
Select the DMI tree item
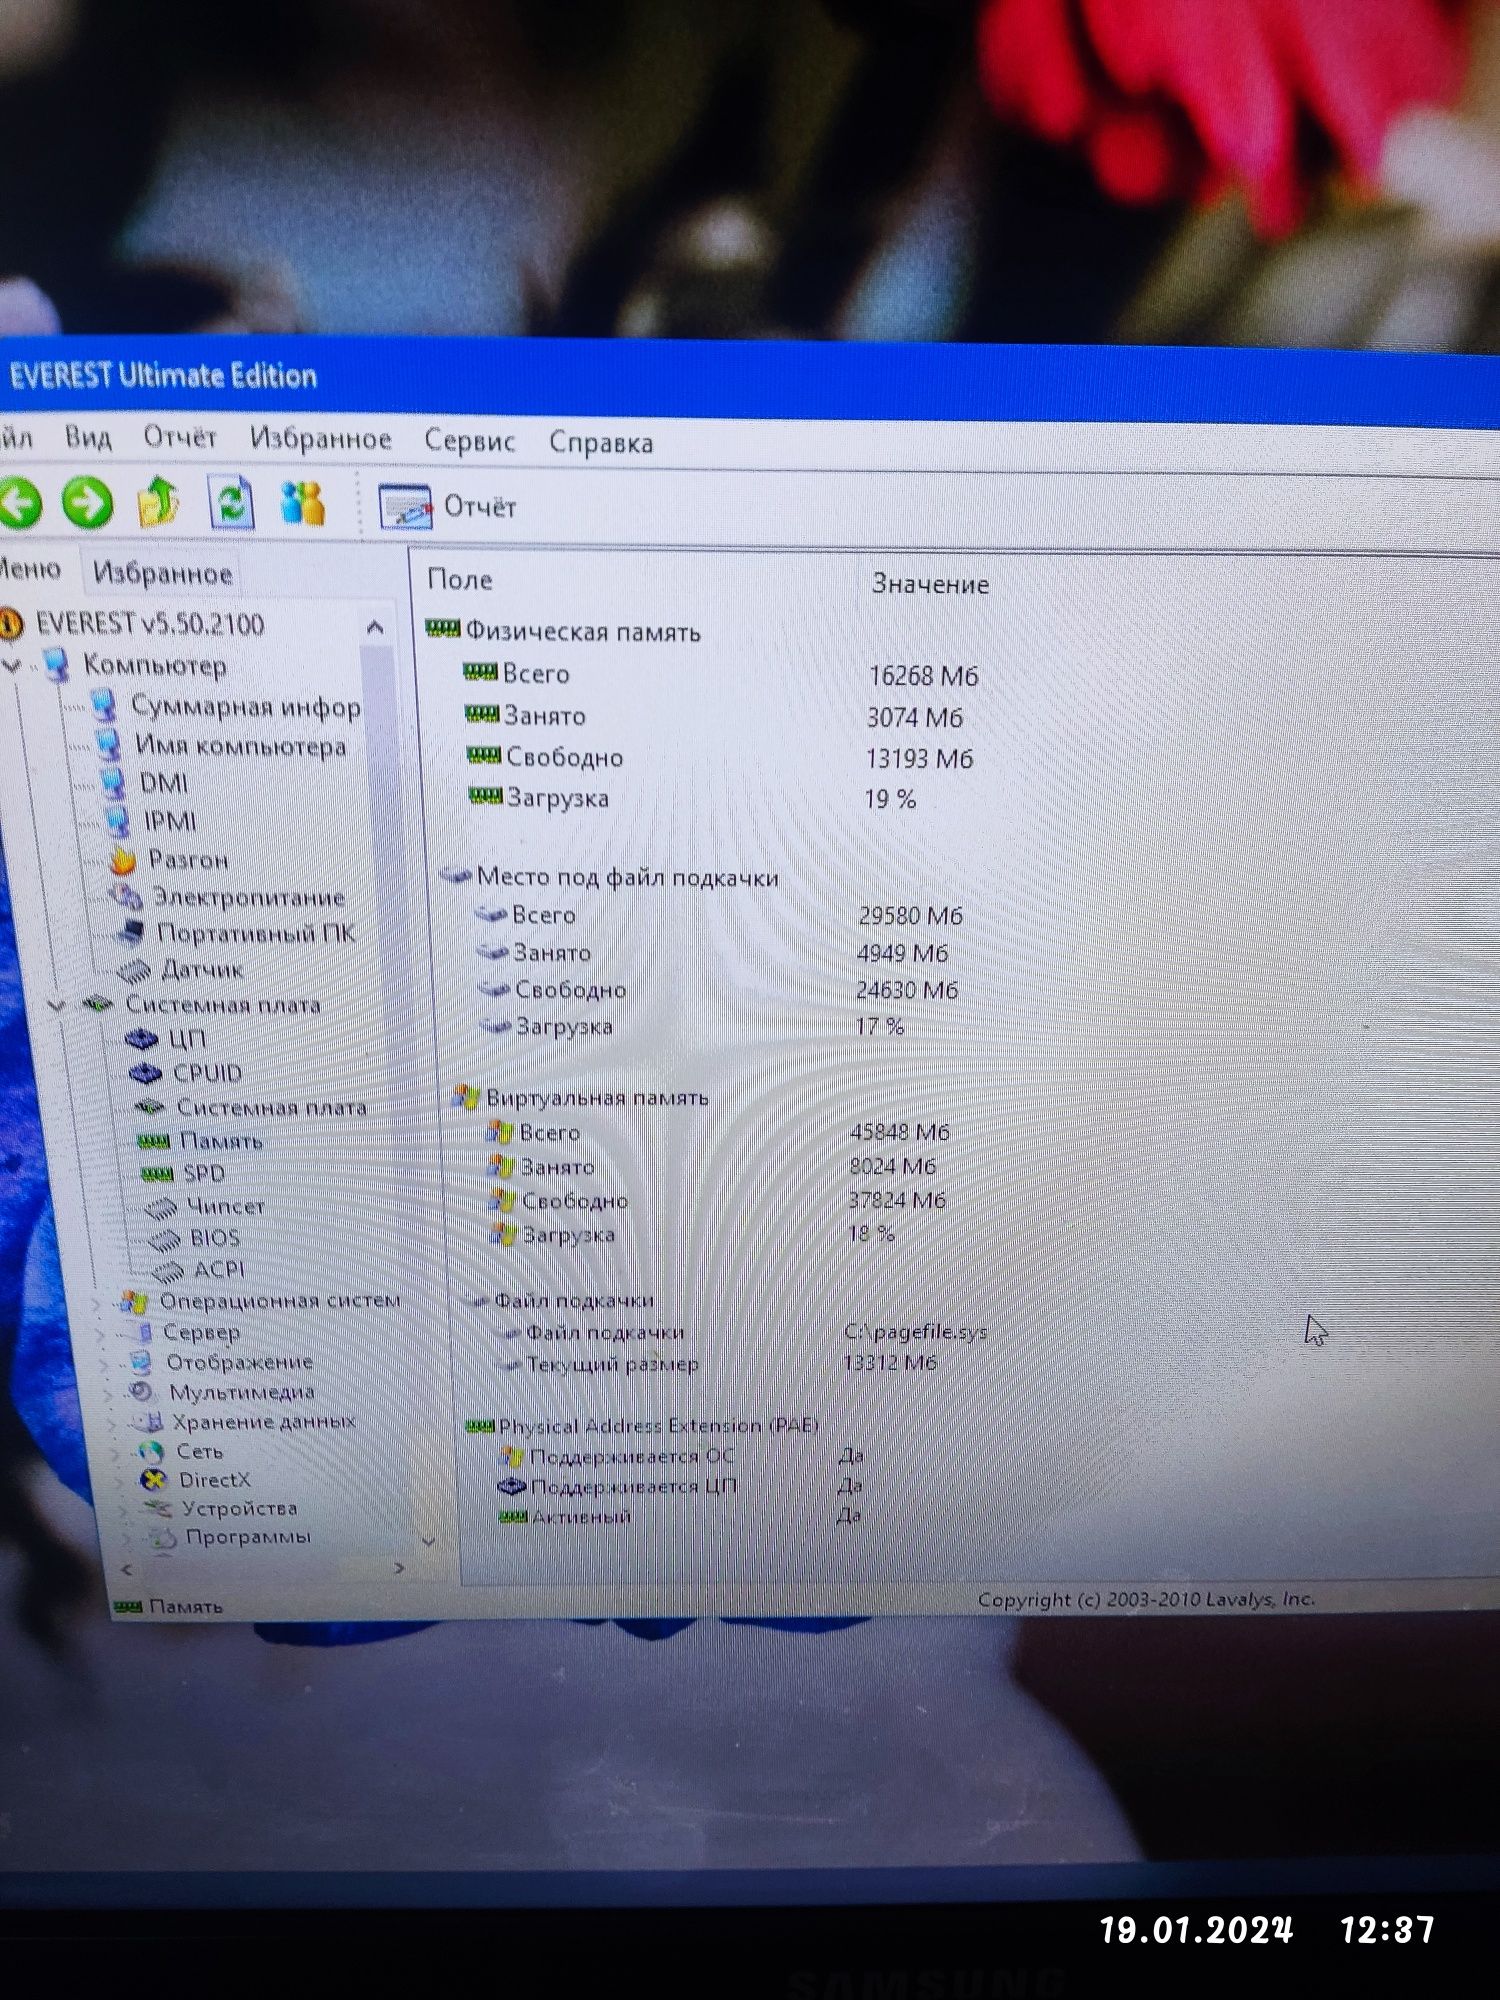pos(164,783)
